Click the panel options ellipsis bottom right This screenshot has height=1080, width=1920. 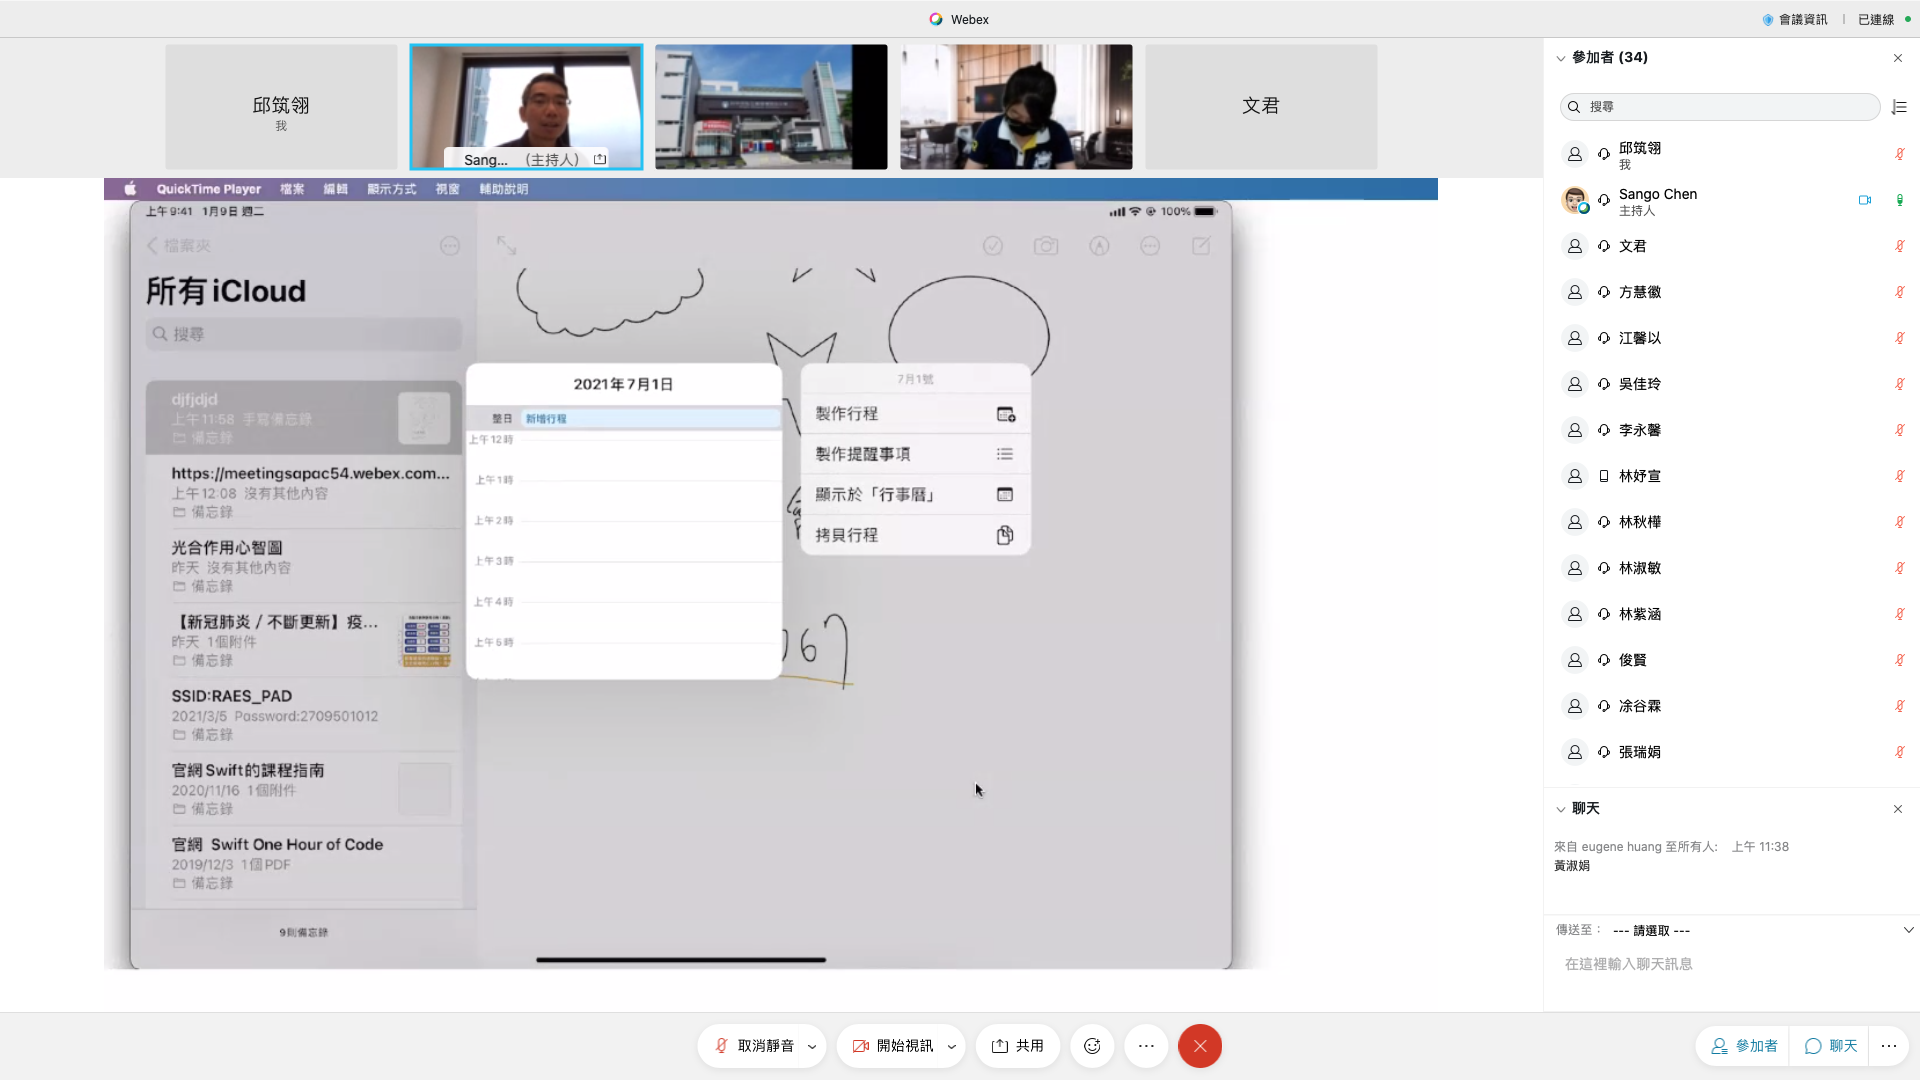click(1888, 1046)
